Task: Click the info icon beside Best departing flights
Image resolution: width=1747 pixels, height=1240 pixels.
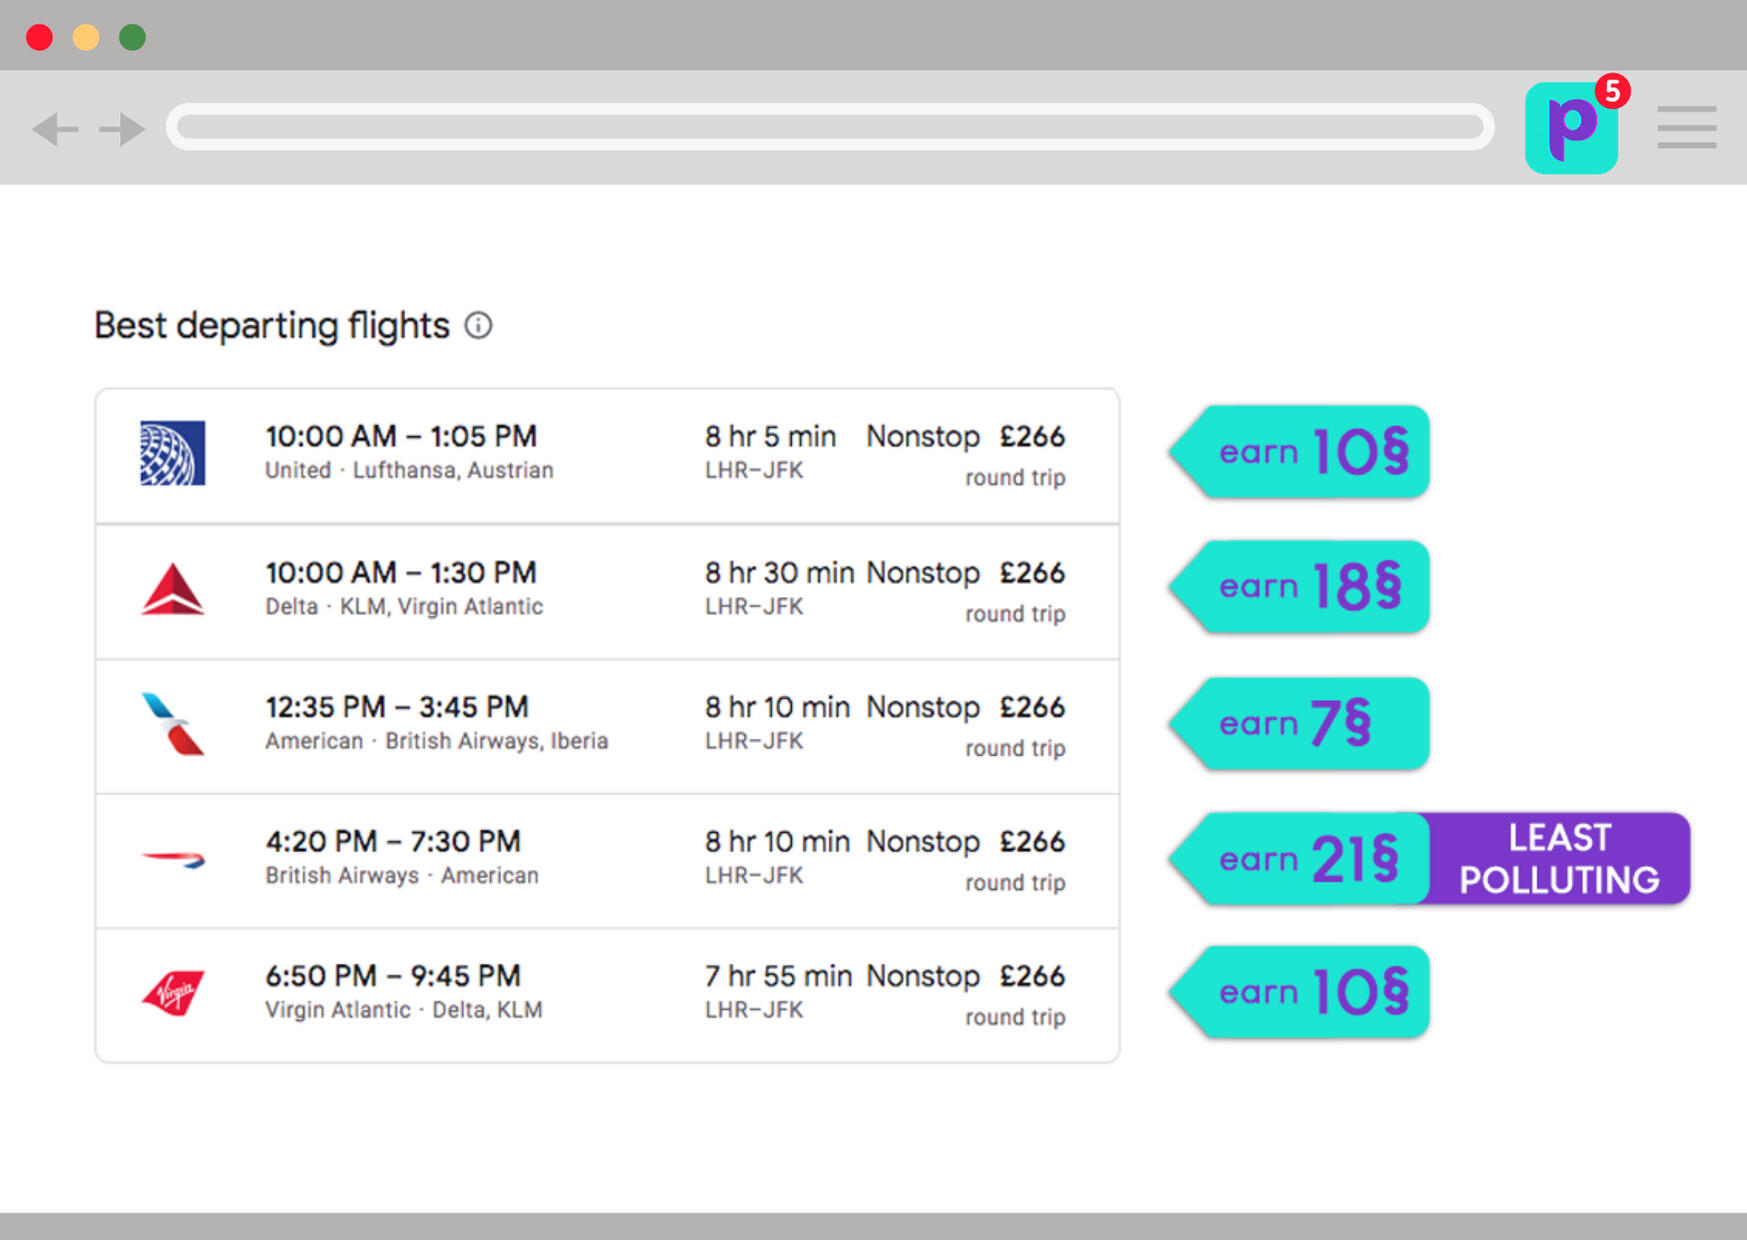Action: pyautogui.click(x=478, y=326)
